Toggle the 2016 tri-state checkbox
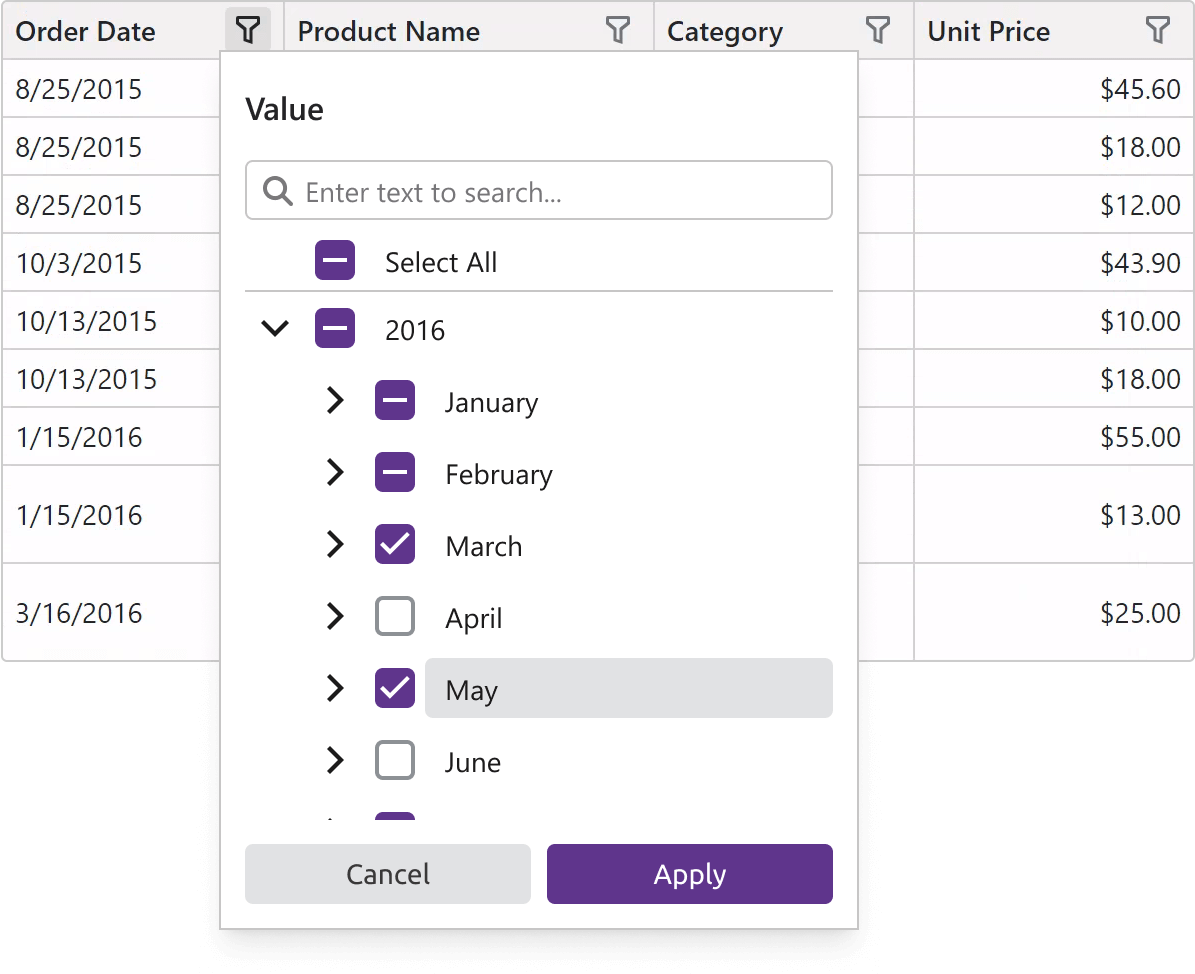1195x974 pixels. point(335,328)
